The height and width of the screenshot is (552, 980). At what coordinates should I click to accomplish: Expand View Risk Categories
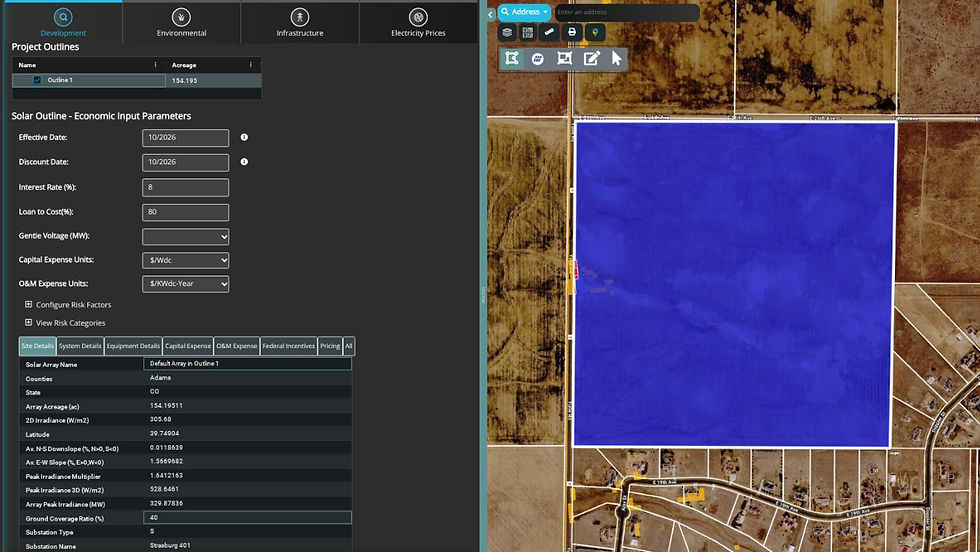28,323
